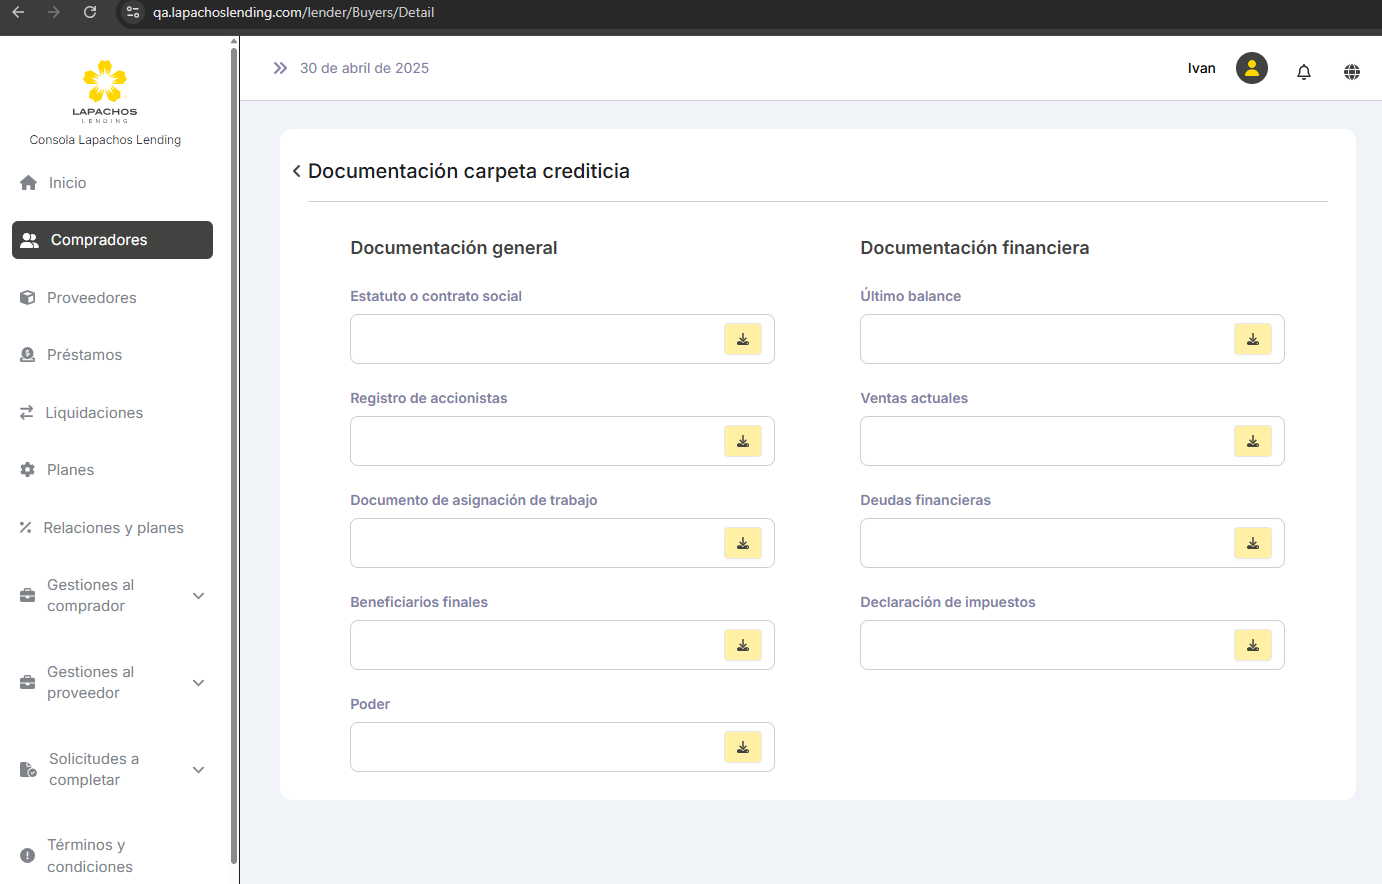The height and width of the screenshot is (884, 1382).
Task: Go to Préstamos section
Action: [x=84, y=355]
